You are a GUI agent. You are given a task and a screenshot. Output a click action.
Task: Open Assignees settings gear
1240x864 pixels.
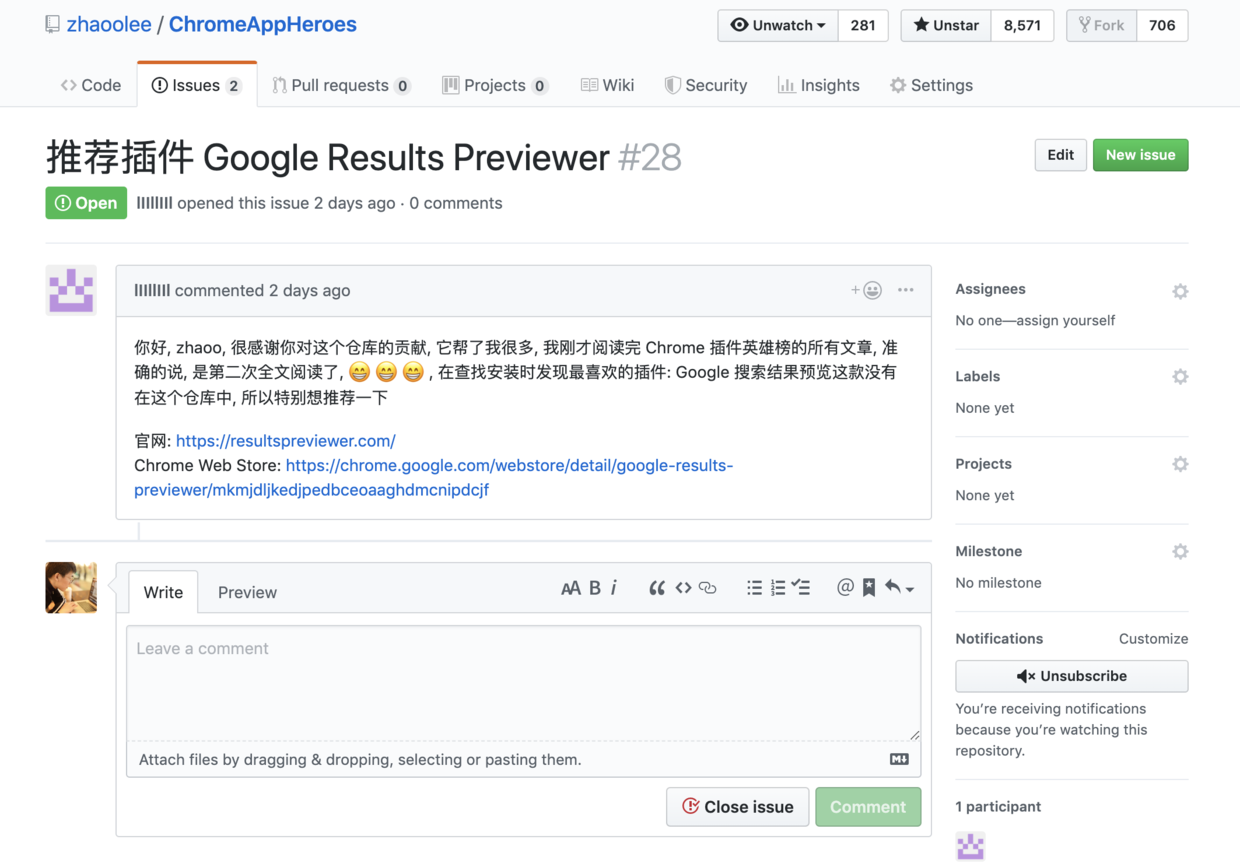(x=1180, y=291)
